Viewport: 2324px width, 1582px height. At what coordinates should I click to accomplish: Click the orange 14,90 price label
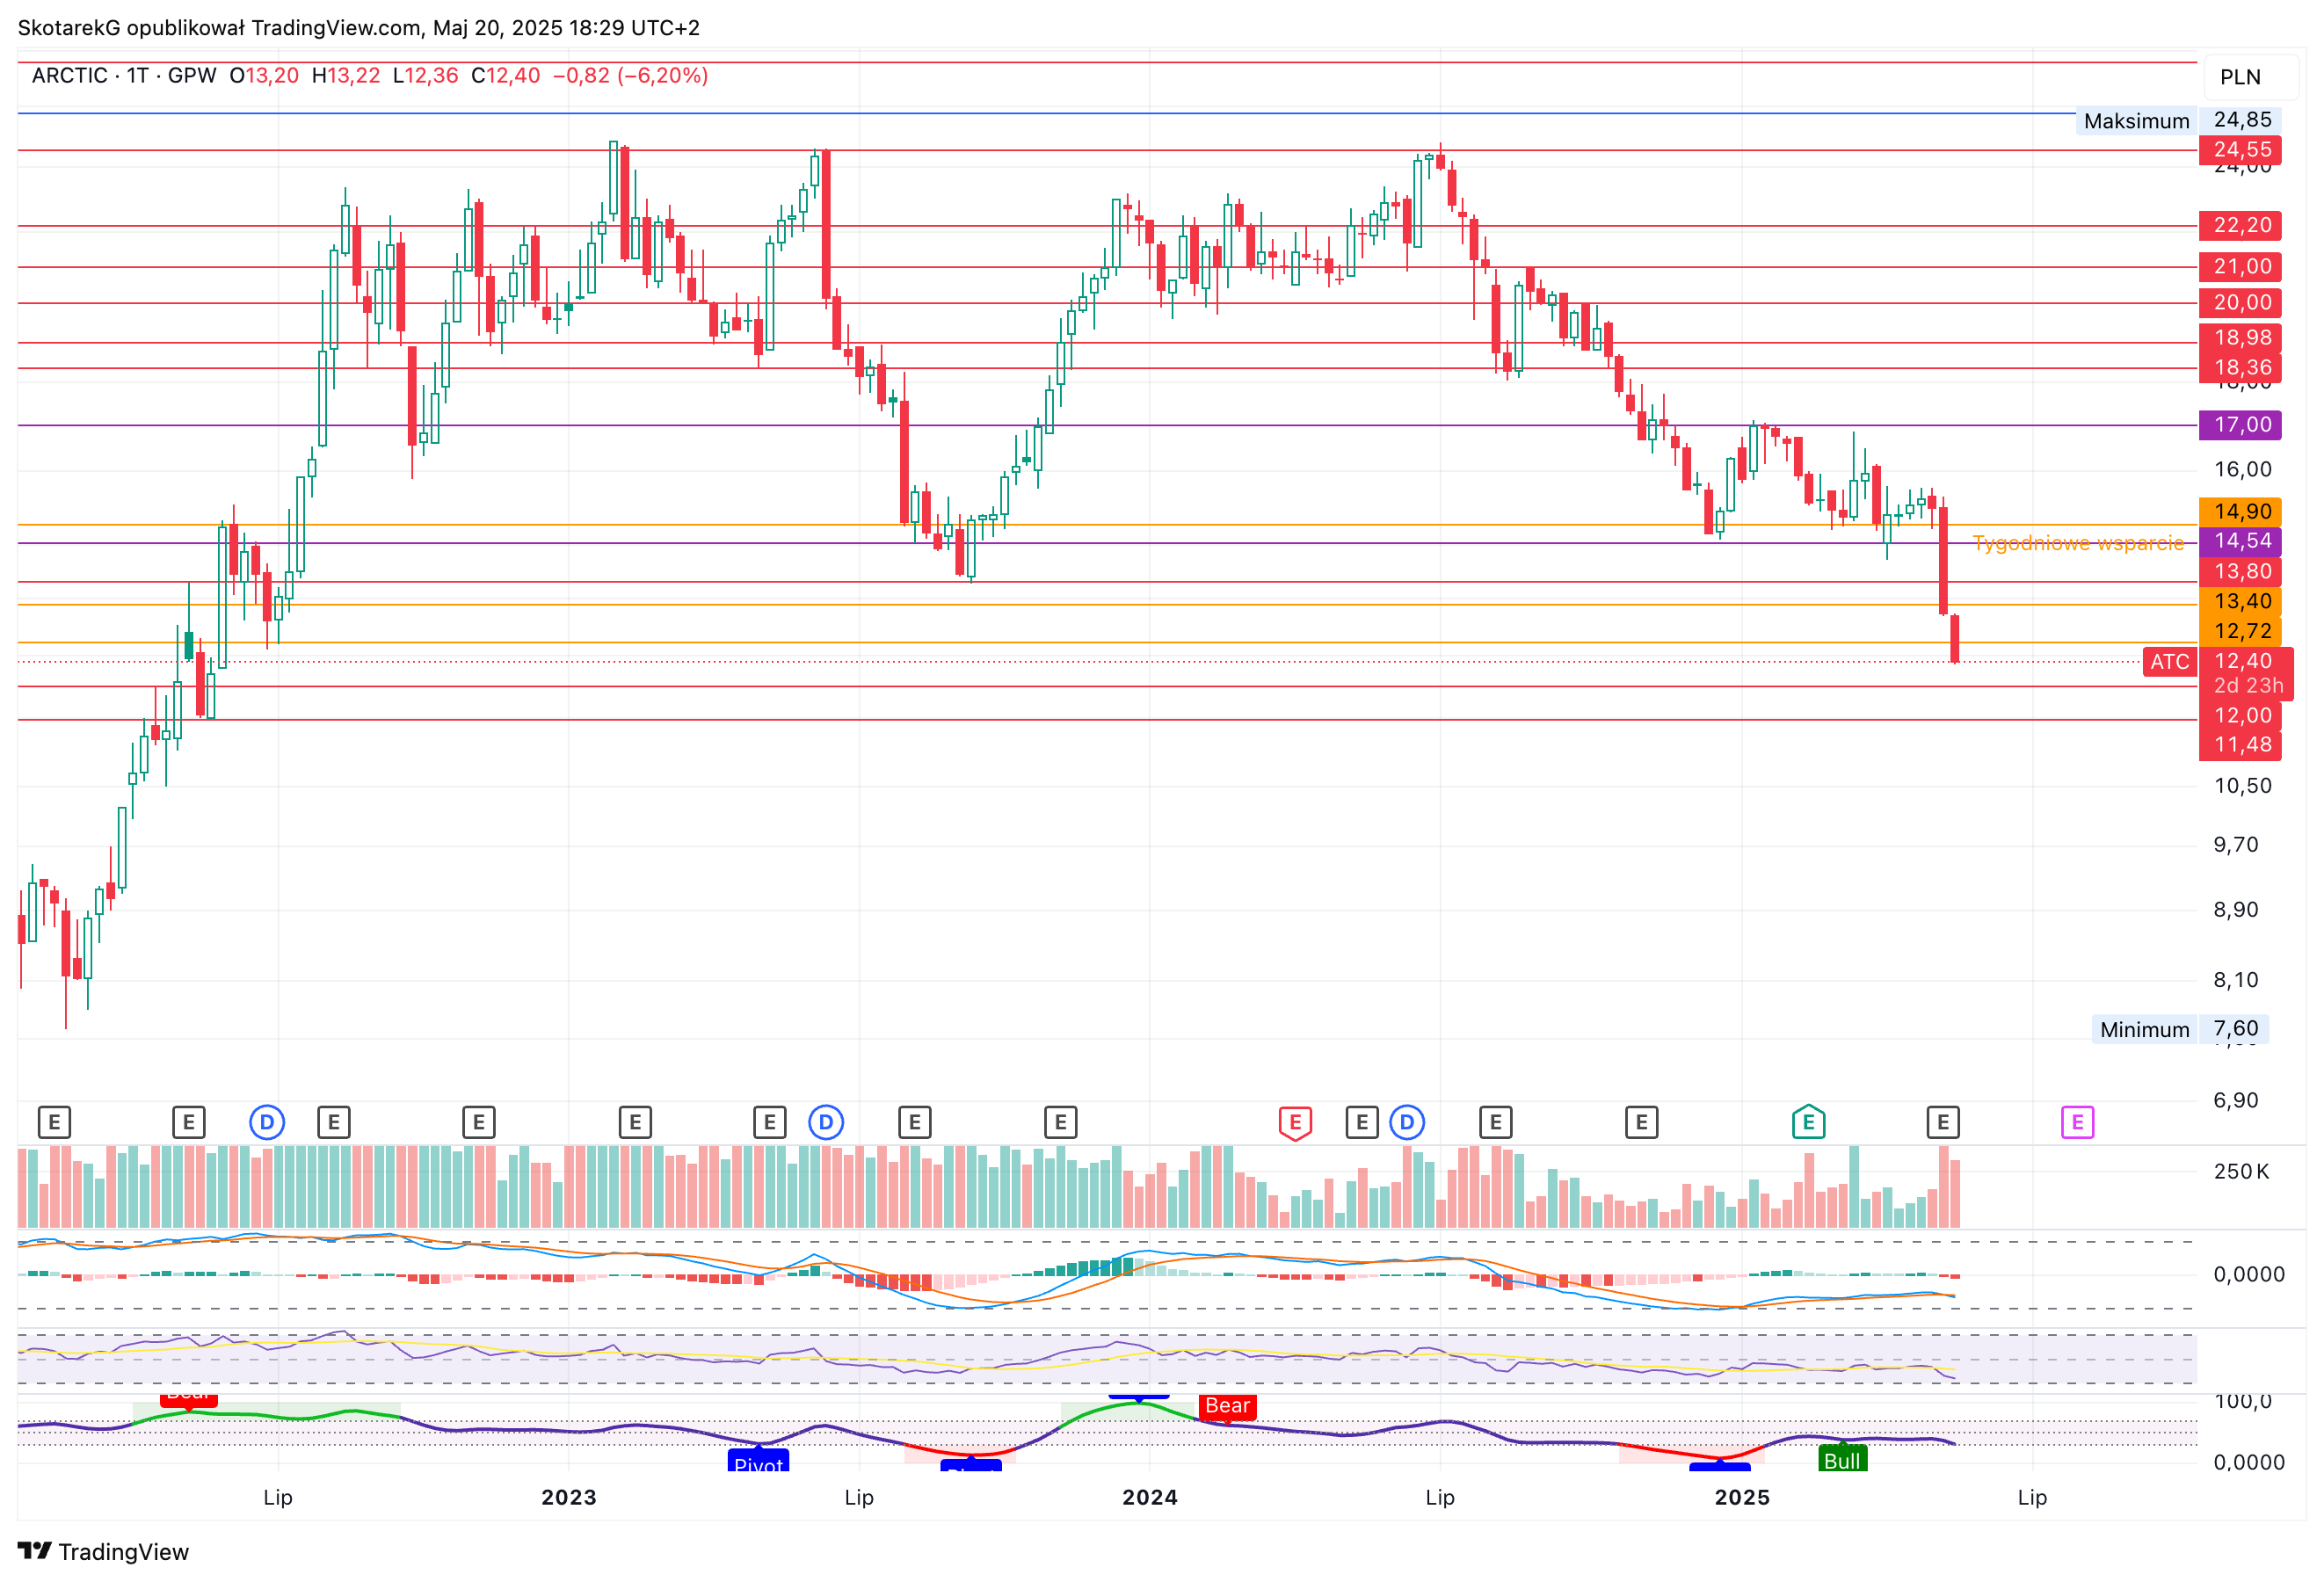2240,512
